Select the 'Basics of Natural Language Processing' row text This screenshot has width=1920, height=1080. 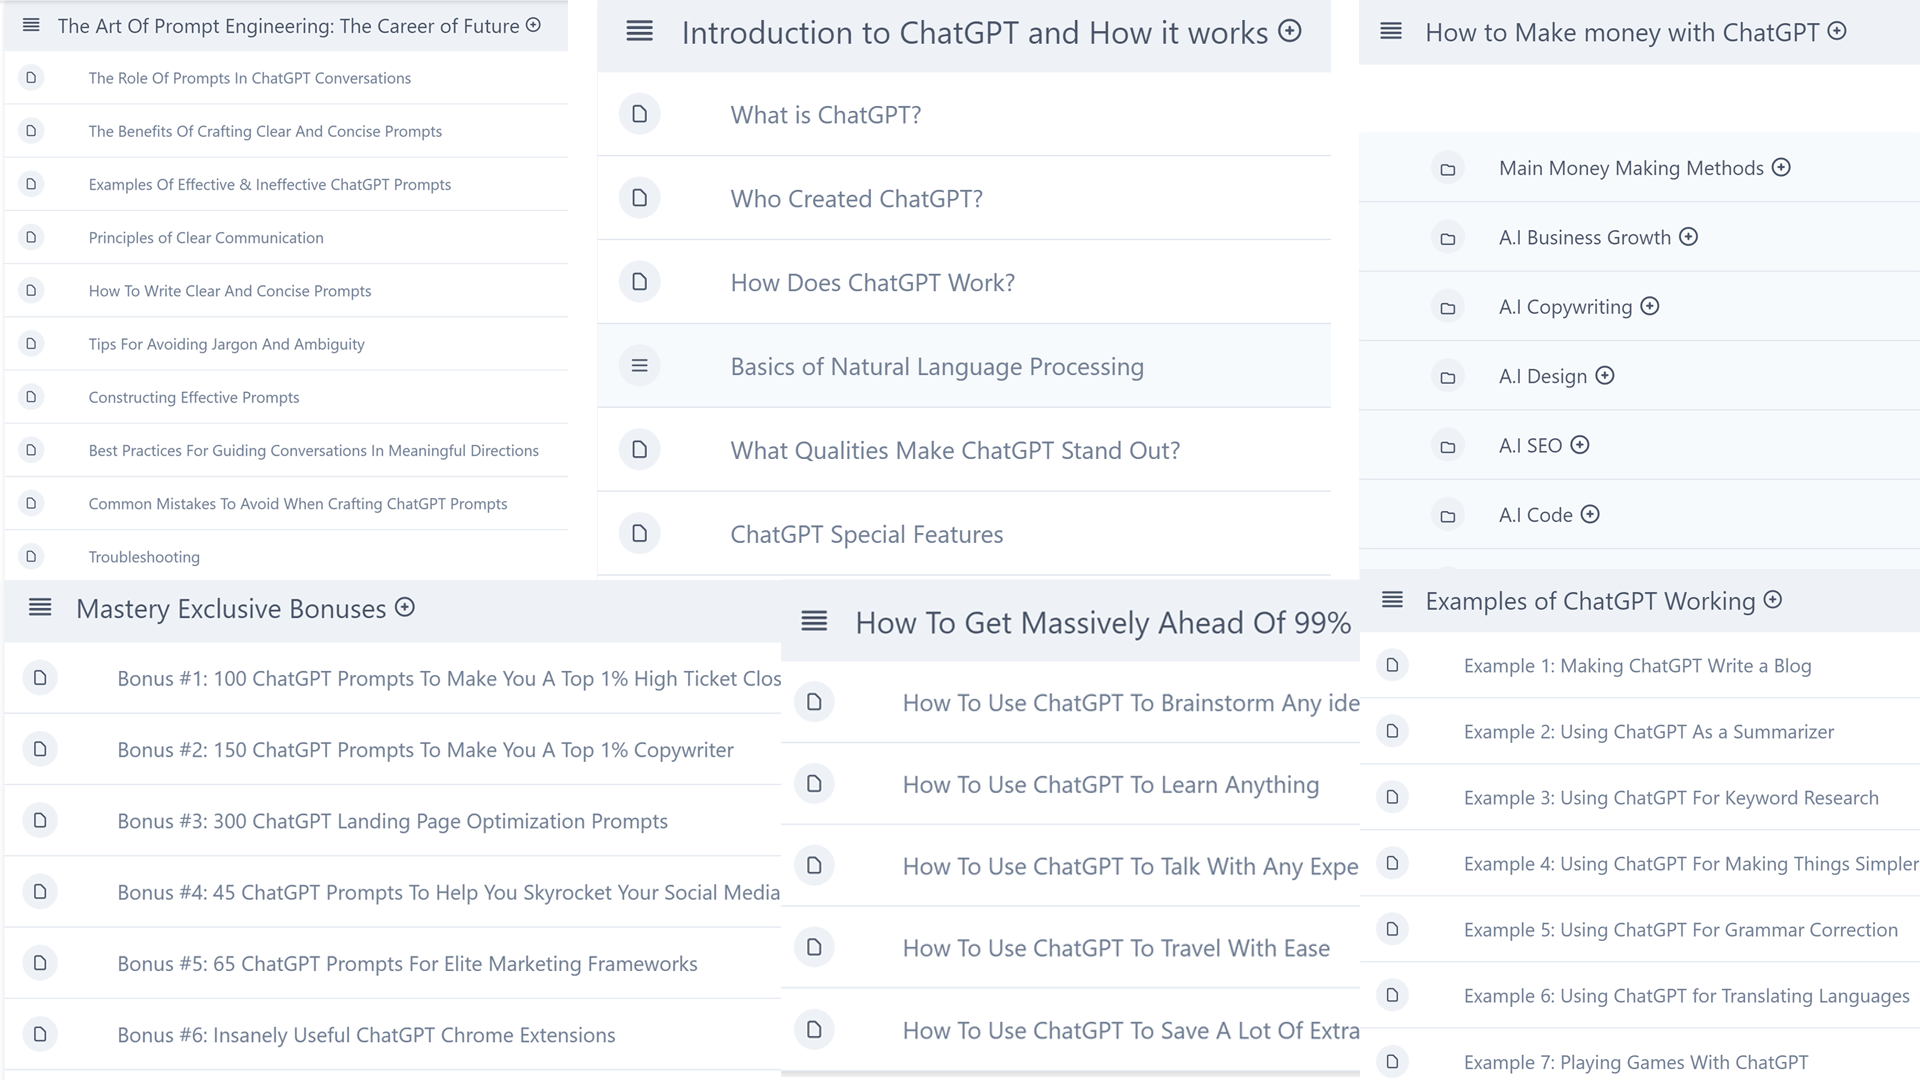tap(937, 366)
